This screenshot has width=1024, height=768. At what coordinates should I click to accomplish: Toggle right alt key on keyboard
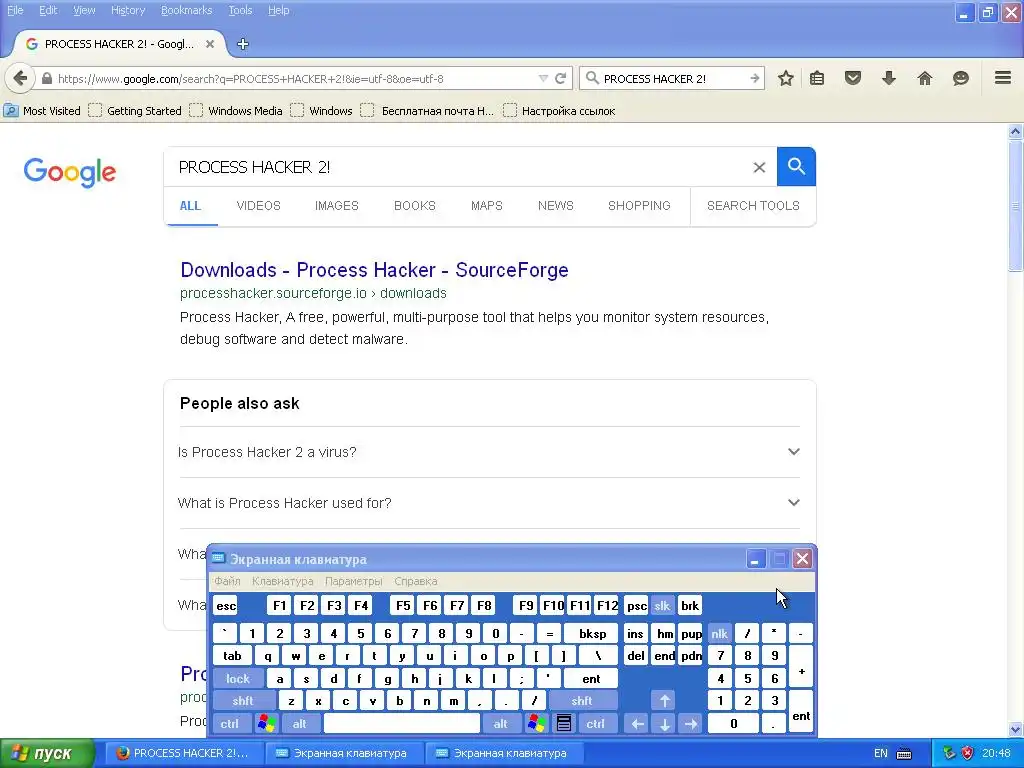tap(500, 723)
